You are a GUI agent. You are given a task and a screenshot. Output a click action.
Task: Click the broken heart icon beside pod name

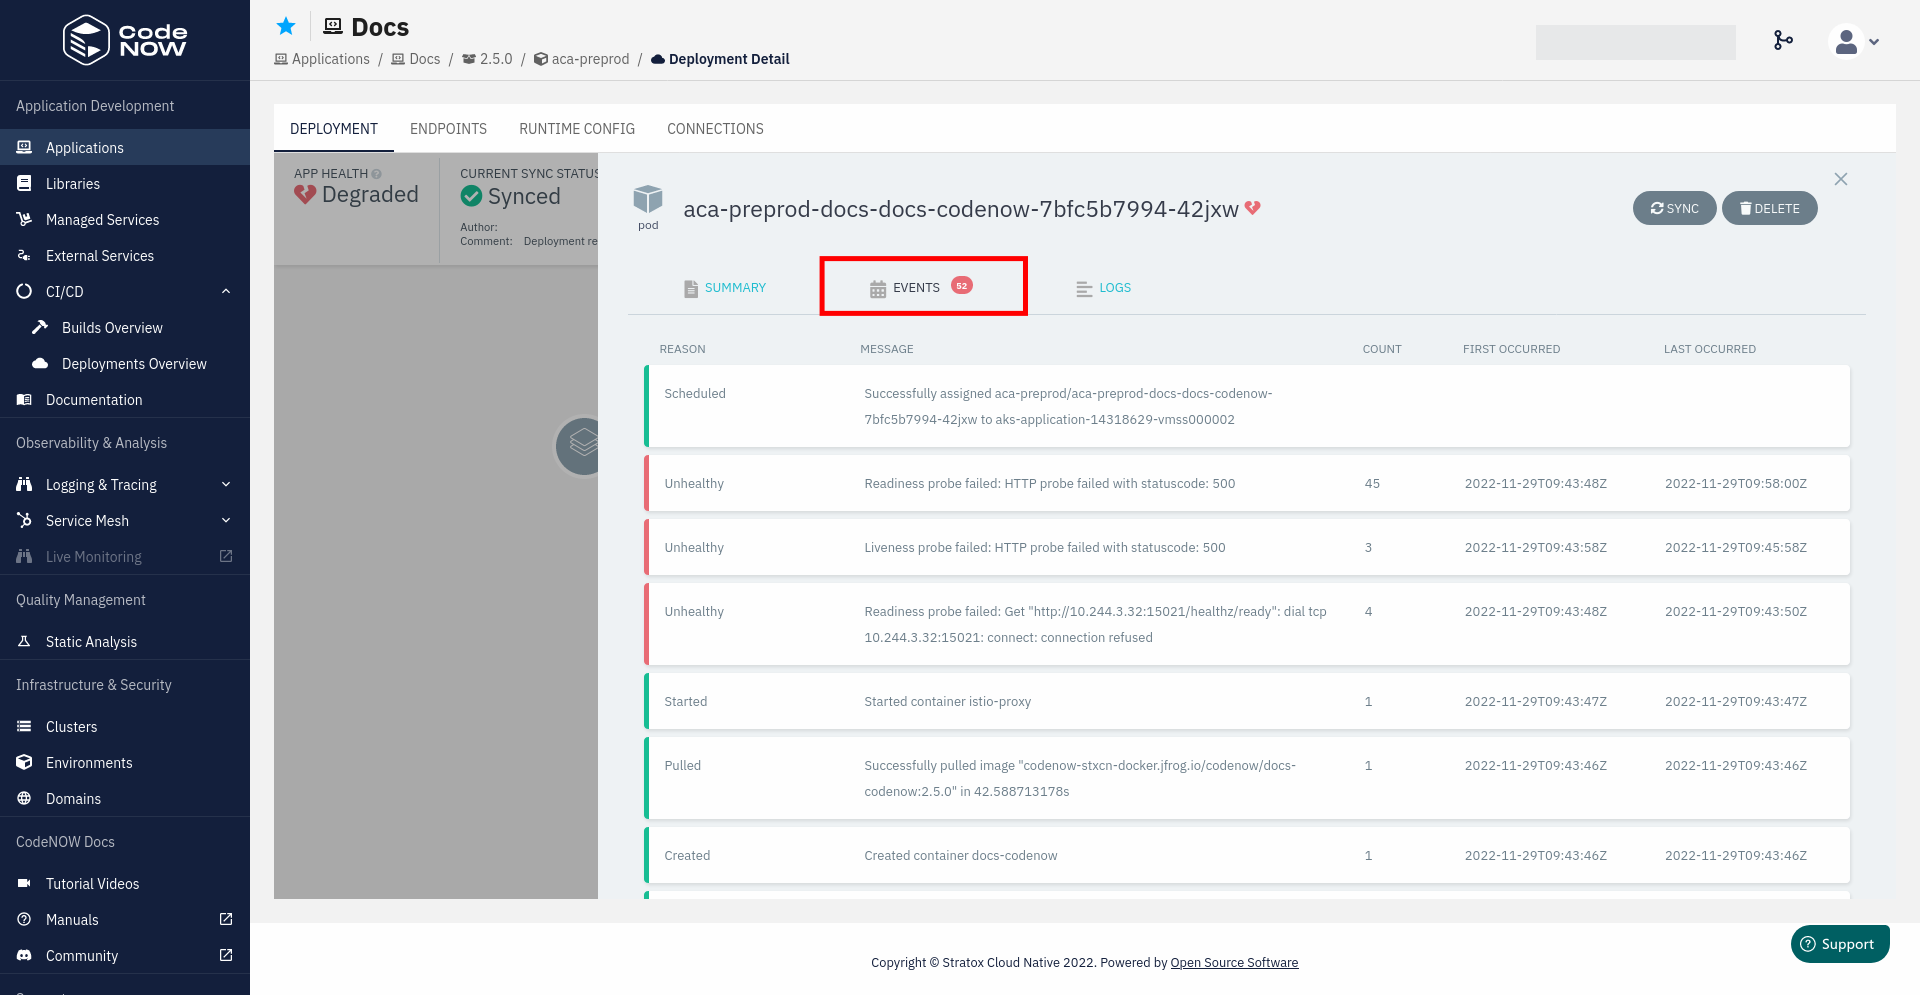point(1253,208)
